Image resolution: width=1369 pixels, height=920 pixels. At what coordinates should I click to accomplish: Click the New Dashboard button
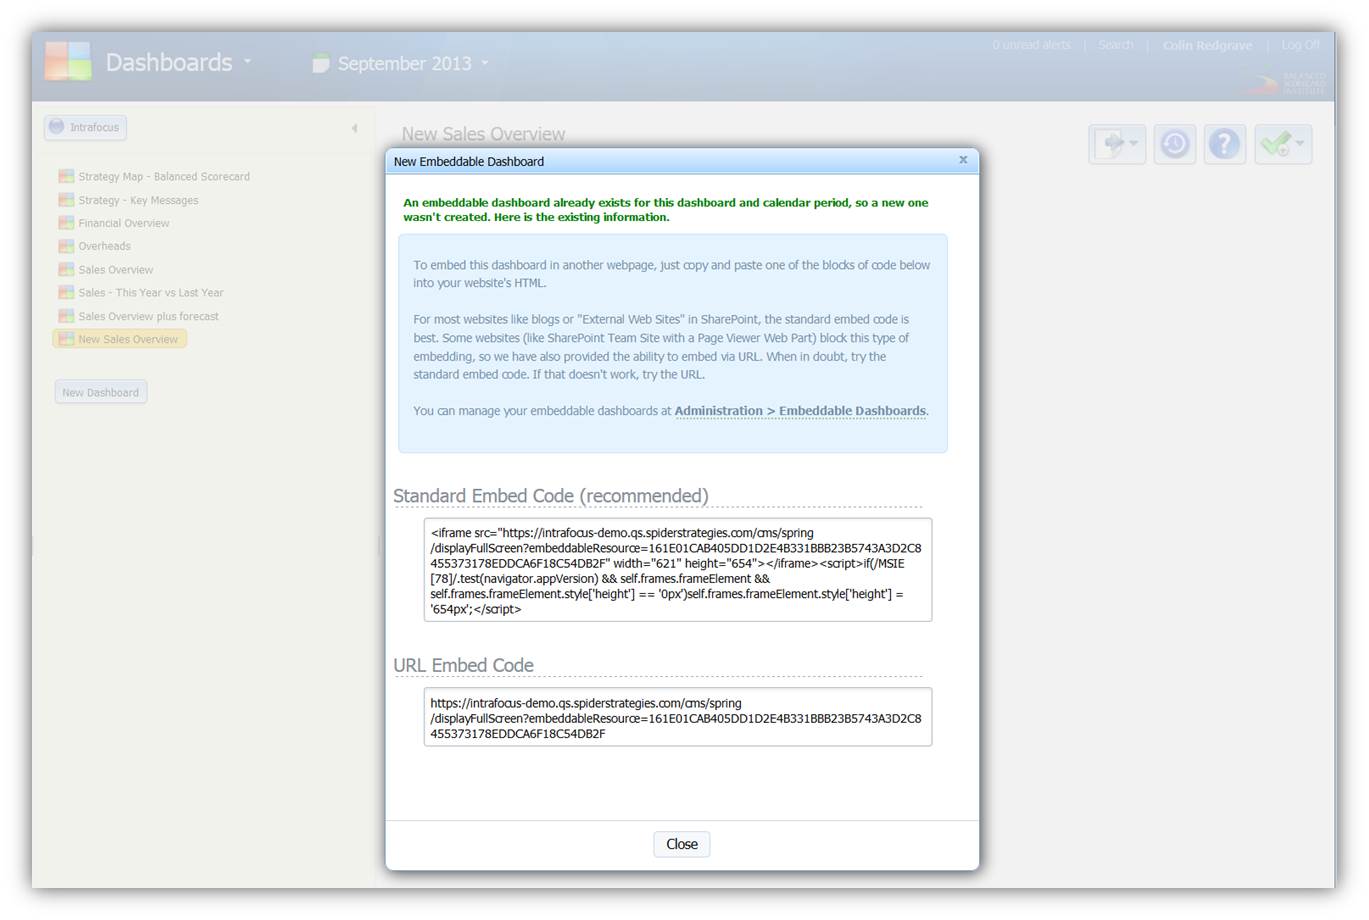(x=101, y=392)
